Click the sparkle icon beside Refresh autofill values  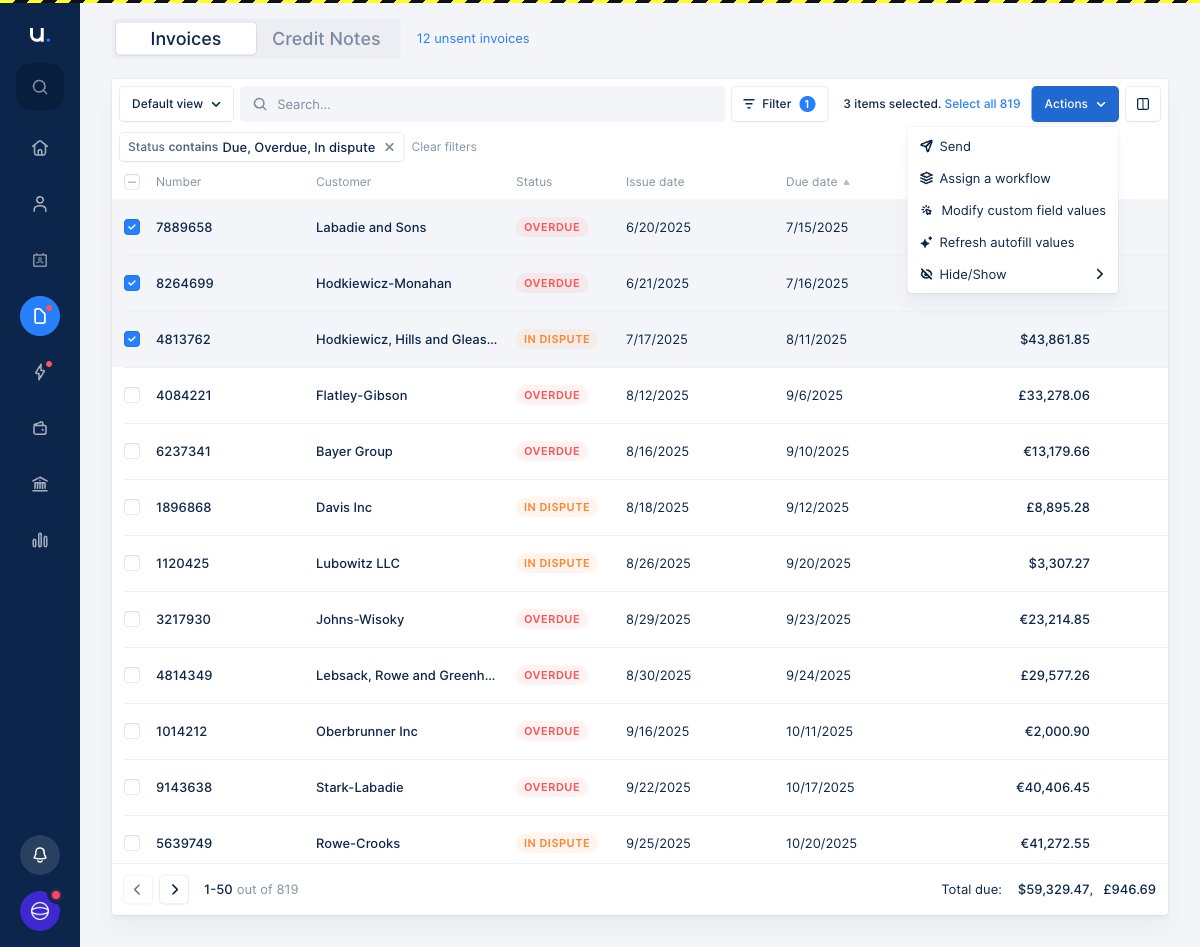click(926, 242)
